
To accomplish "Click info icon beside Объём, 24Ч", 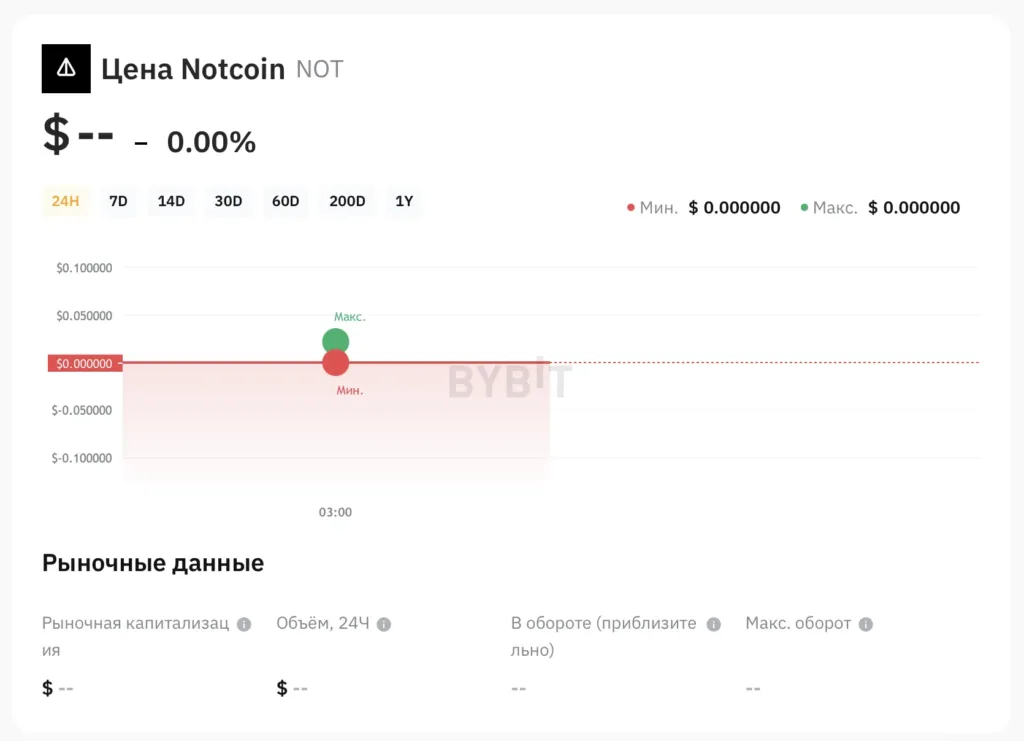I will pos(384,624).
